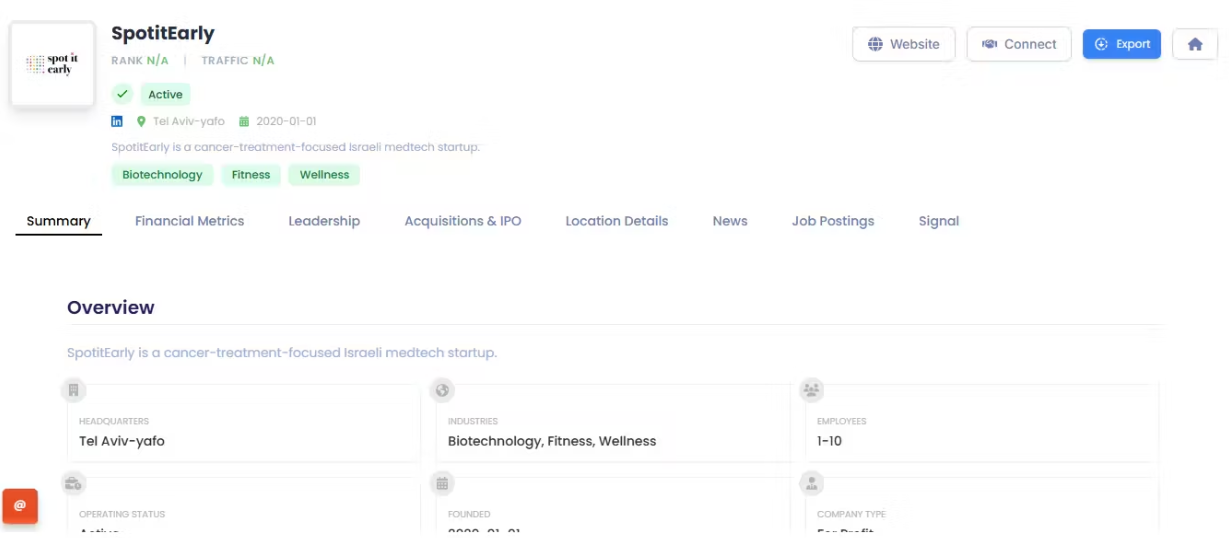Click the SpotitEarly logo thumbnail
The width and height of the screenshot is (1229, 538).
53,64
